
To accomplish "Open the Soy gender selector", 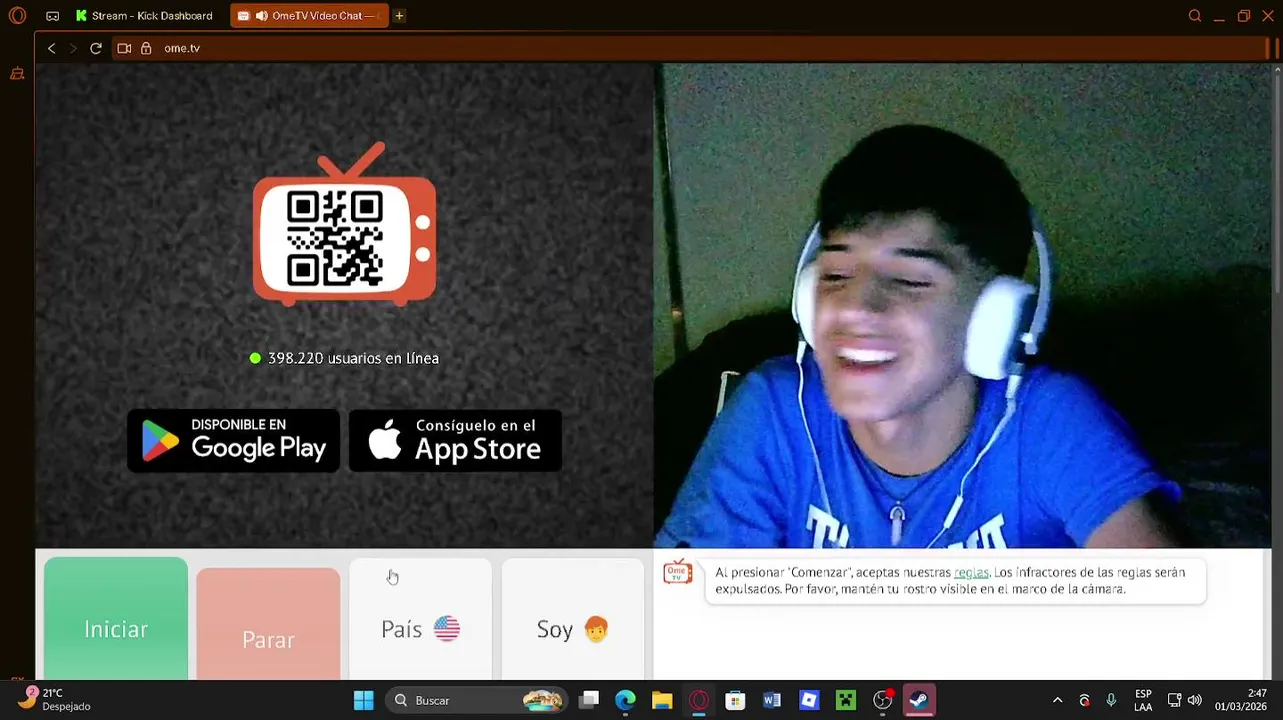I will (573, 619).
